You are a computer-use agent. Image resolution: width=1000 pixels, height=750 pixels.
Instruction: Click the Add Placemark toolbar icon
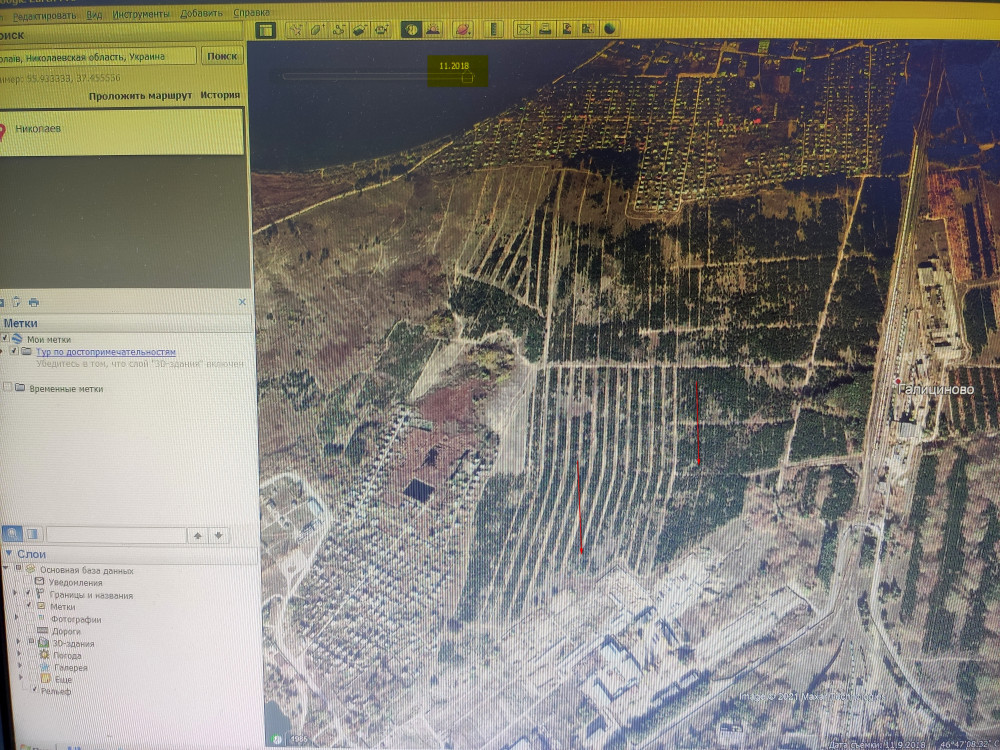pyautogui.click(x=295, y=30)
